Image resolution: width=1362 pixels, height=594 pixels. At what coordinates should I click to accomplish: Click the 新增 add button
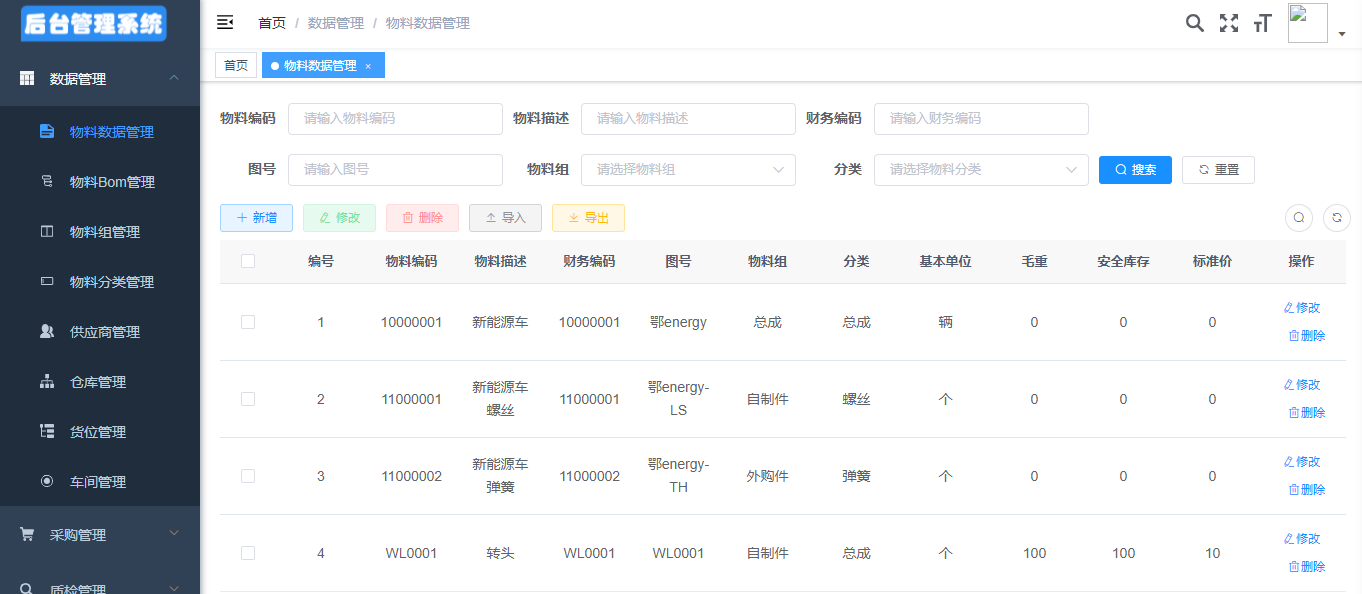point(256,218)
